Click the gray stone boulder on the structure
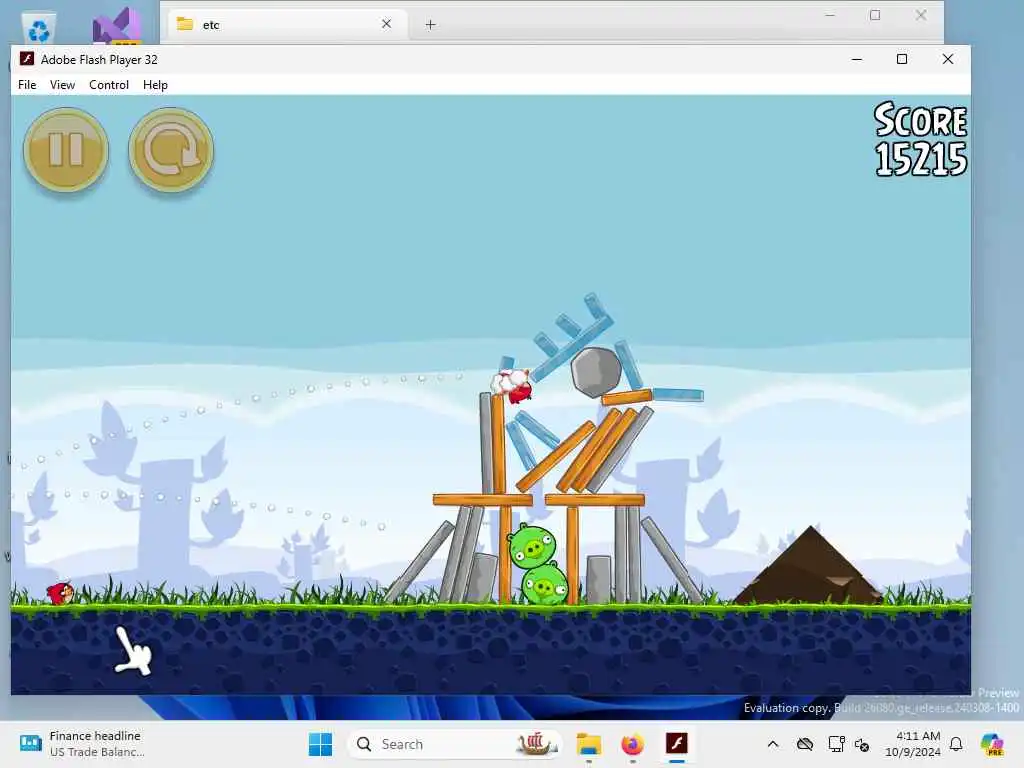This screenshot has height=768, width=1024. pos(596,372)
